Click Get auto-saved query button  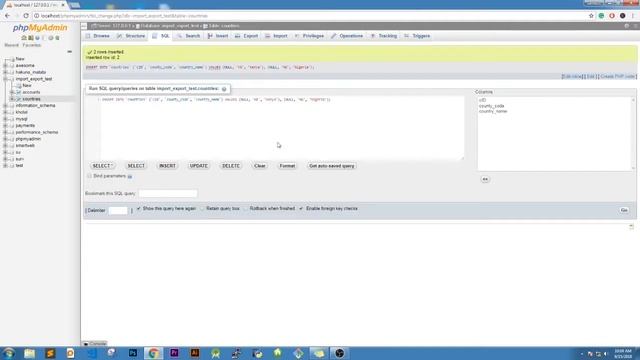(332, 166)
